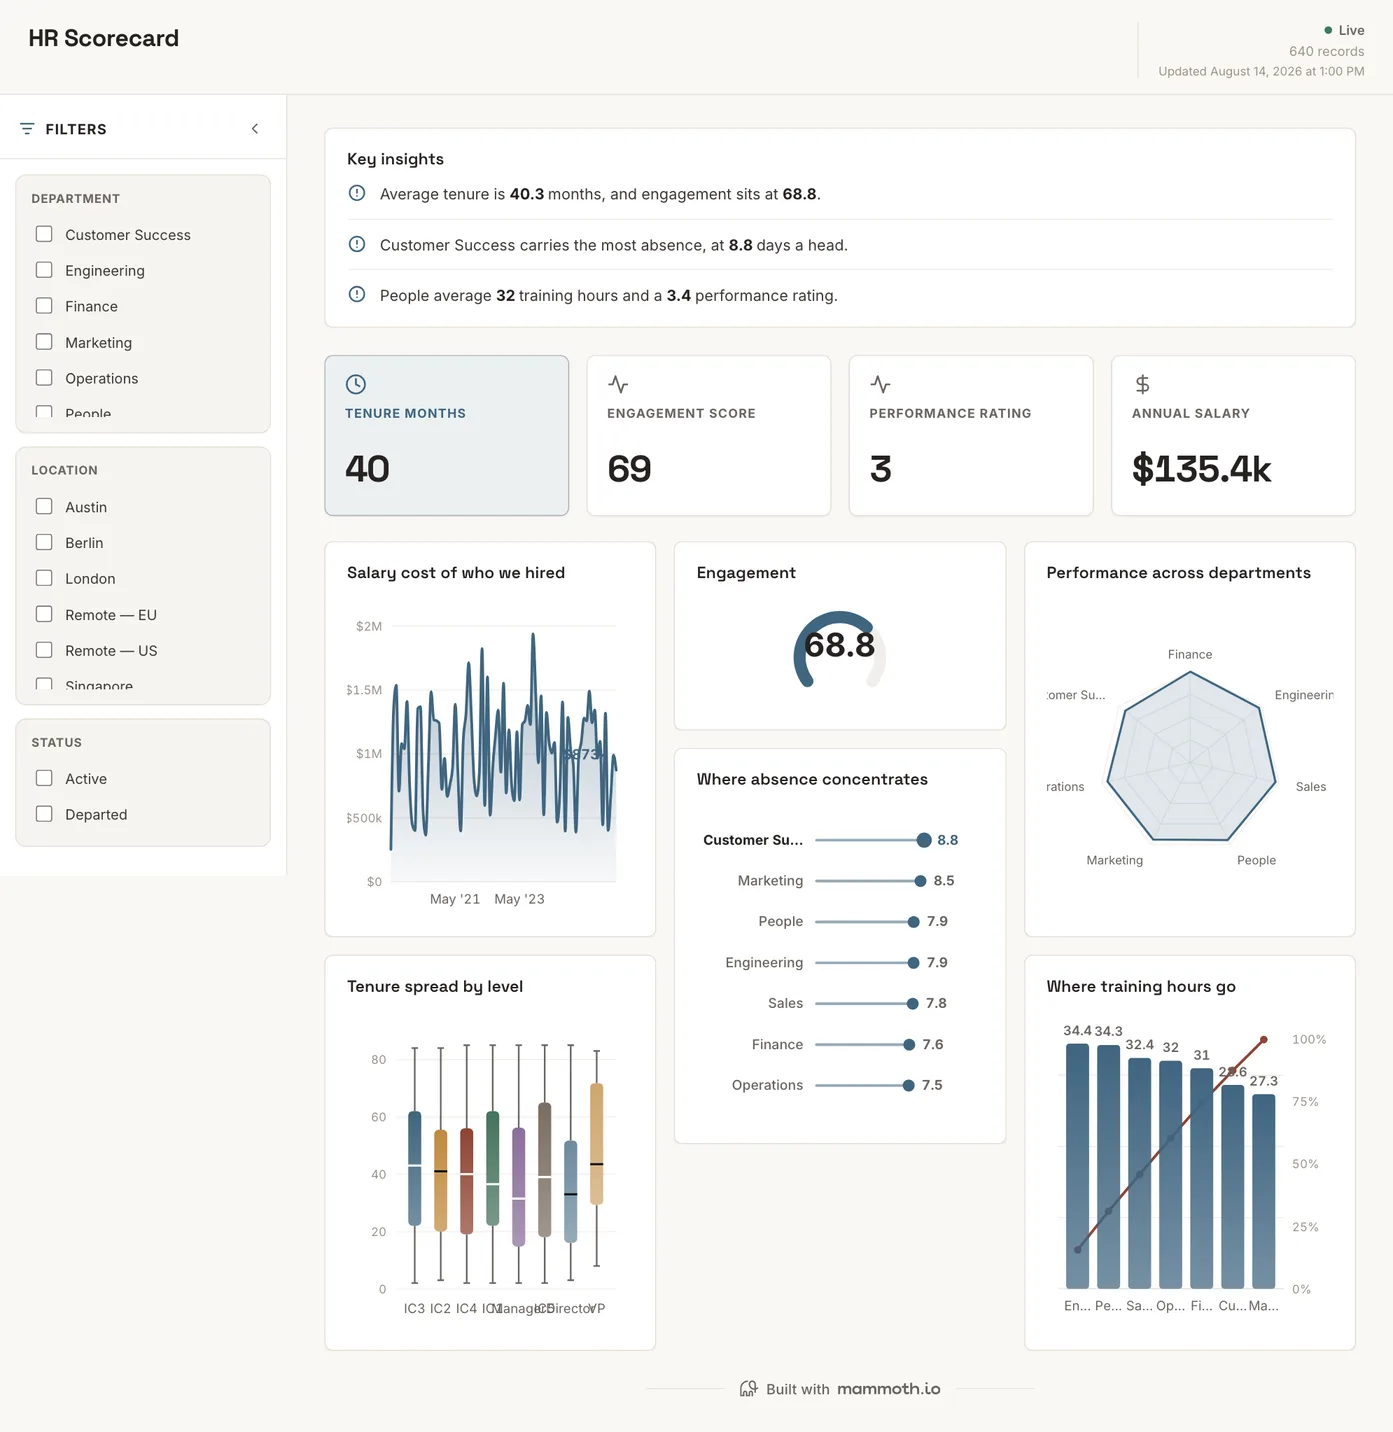Click the VP box in tenure spread chart
Image resolution: width=1393 pixels, height=1432 pixels.
(x=597, y=1144)
